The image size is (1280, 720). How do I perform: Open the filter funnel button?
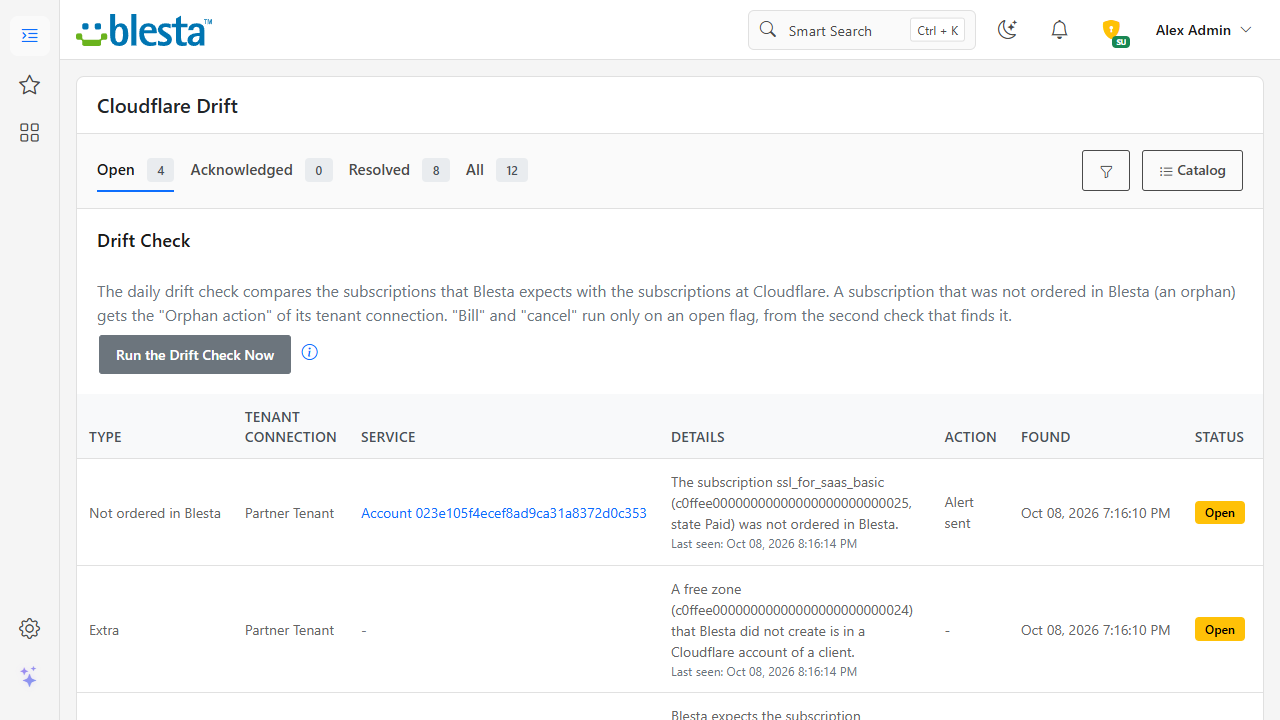tap(1106, 170)
